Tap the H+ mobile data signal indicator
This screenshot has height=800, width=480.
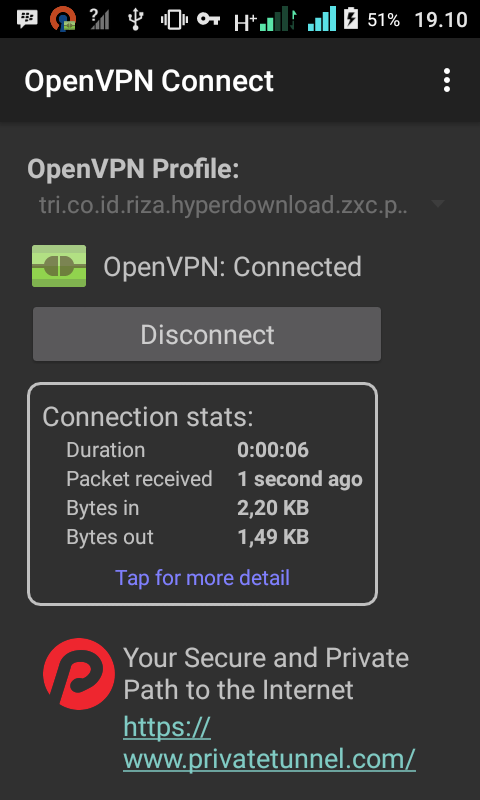(265, 19)
